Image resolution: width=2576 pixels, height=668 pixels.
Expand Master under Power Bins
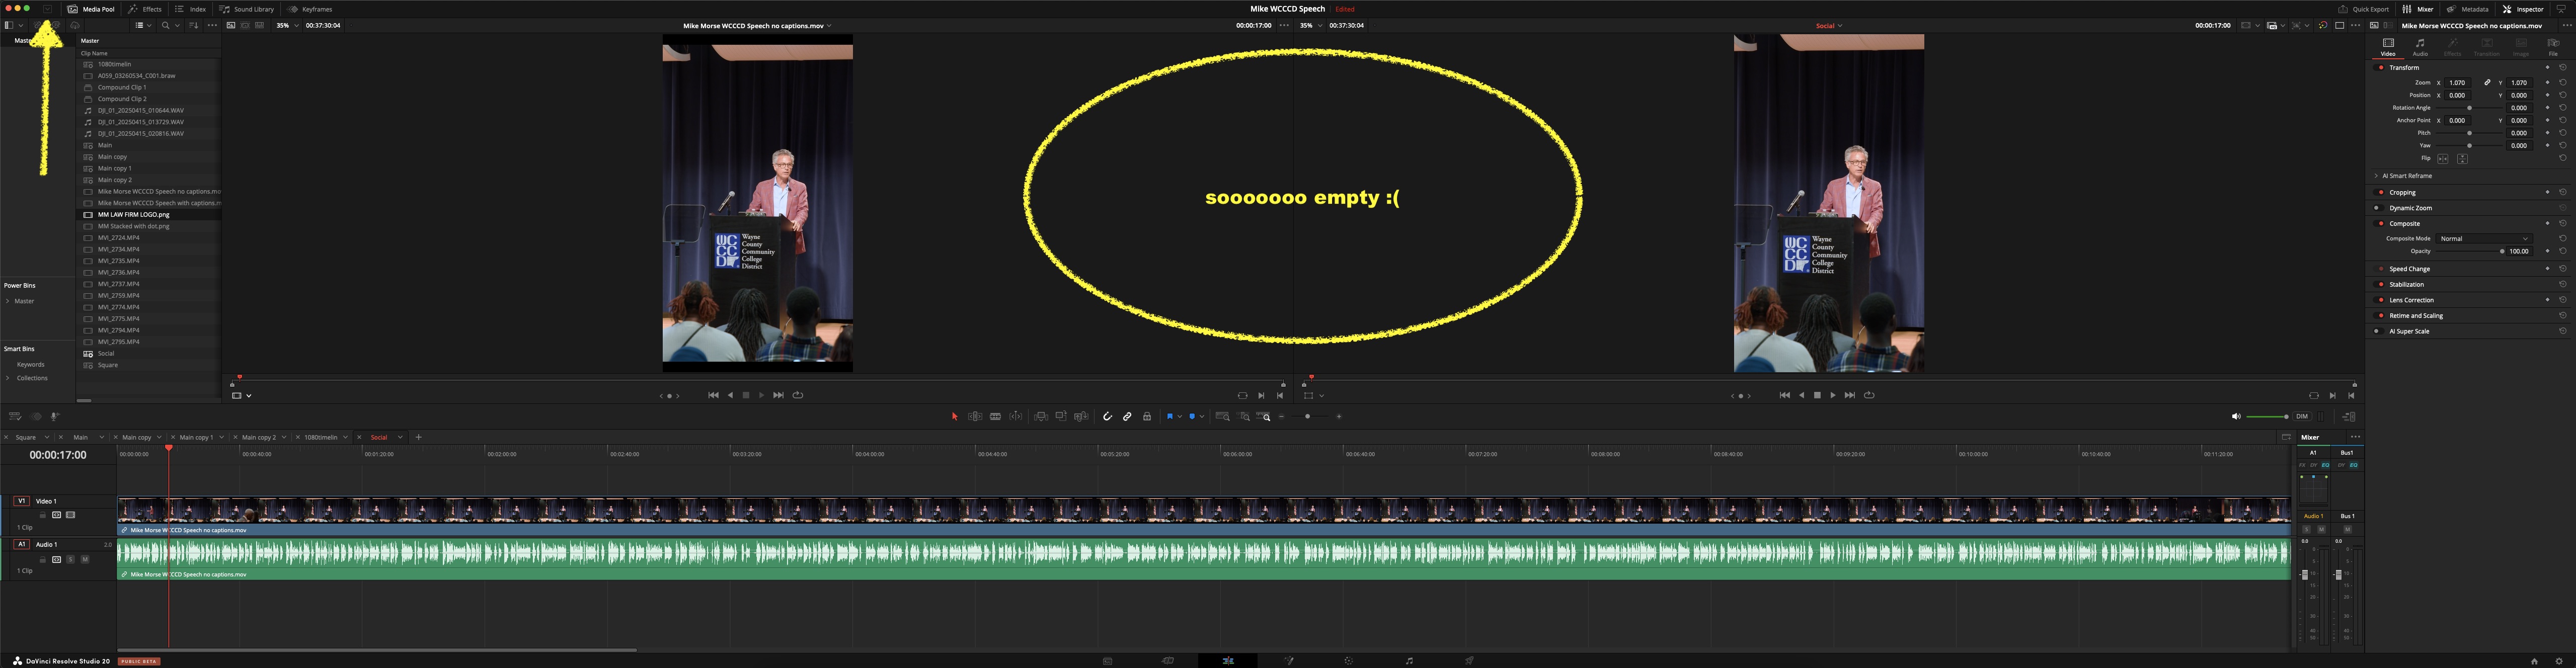[x=8, y=301]
